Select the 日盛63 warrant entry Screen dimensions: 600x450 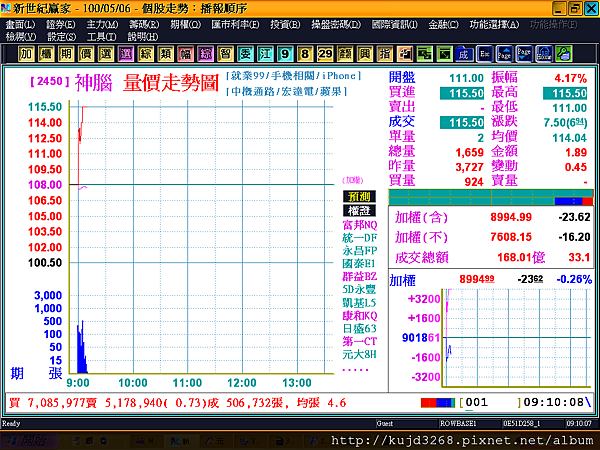click(360, 329)
